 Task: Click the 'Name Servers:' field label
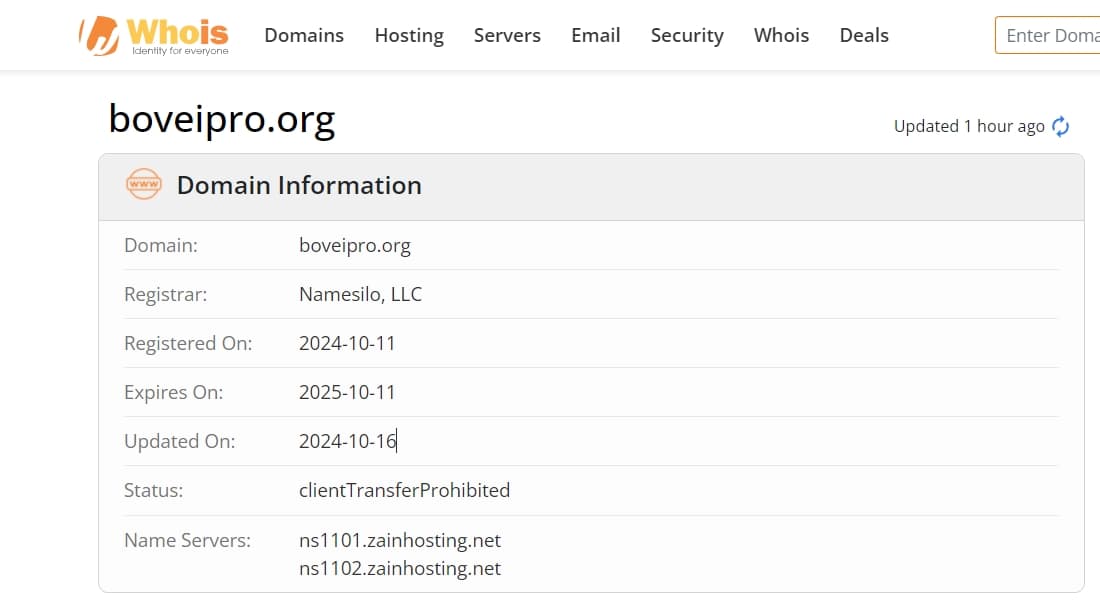(187, 540)
